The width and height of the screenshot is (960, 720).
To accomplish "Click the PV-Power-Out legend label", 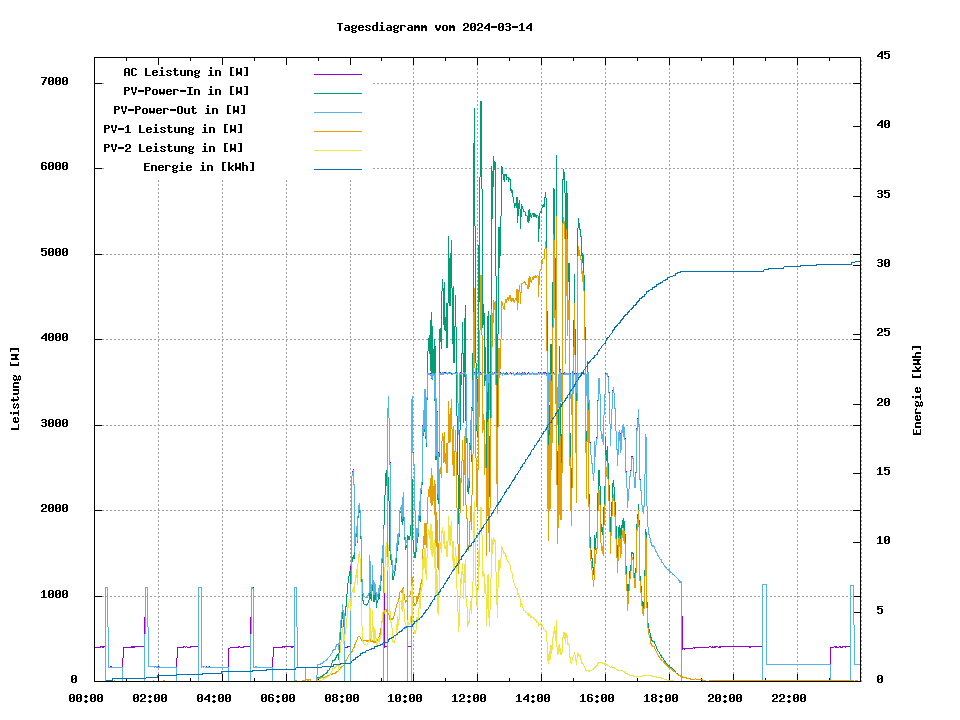I will click(179, 110).
